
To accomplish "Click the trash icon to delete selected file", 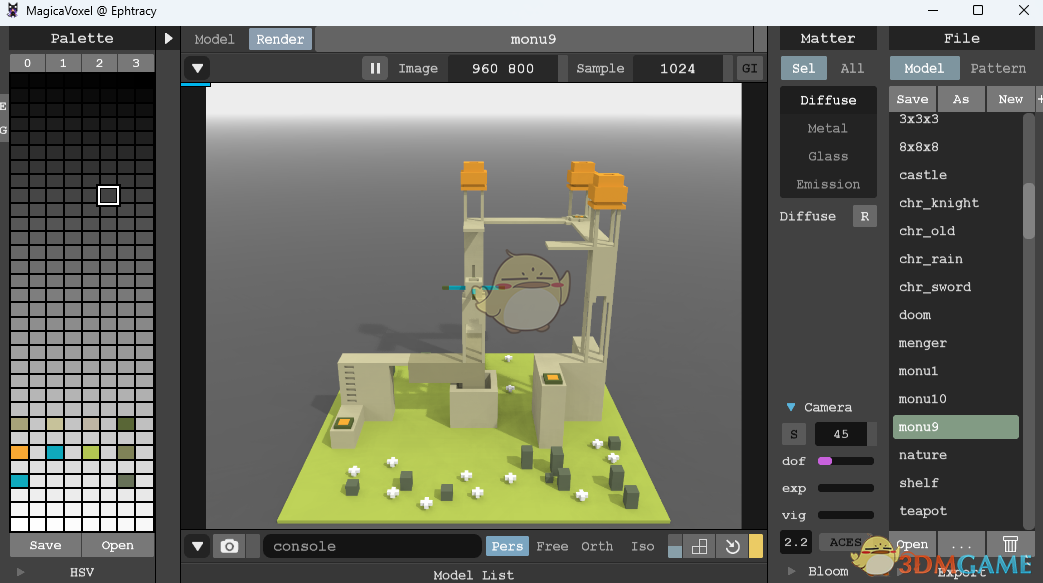I will (x=1010, y=544).
